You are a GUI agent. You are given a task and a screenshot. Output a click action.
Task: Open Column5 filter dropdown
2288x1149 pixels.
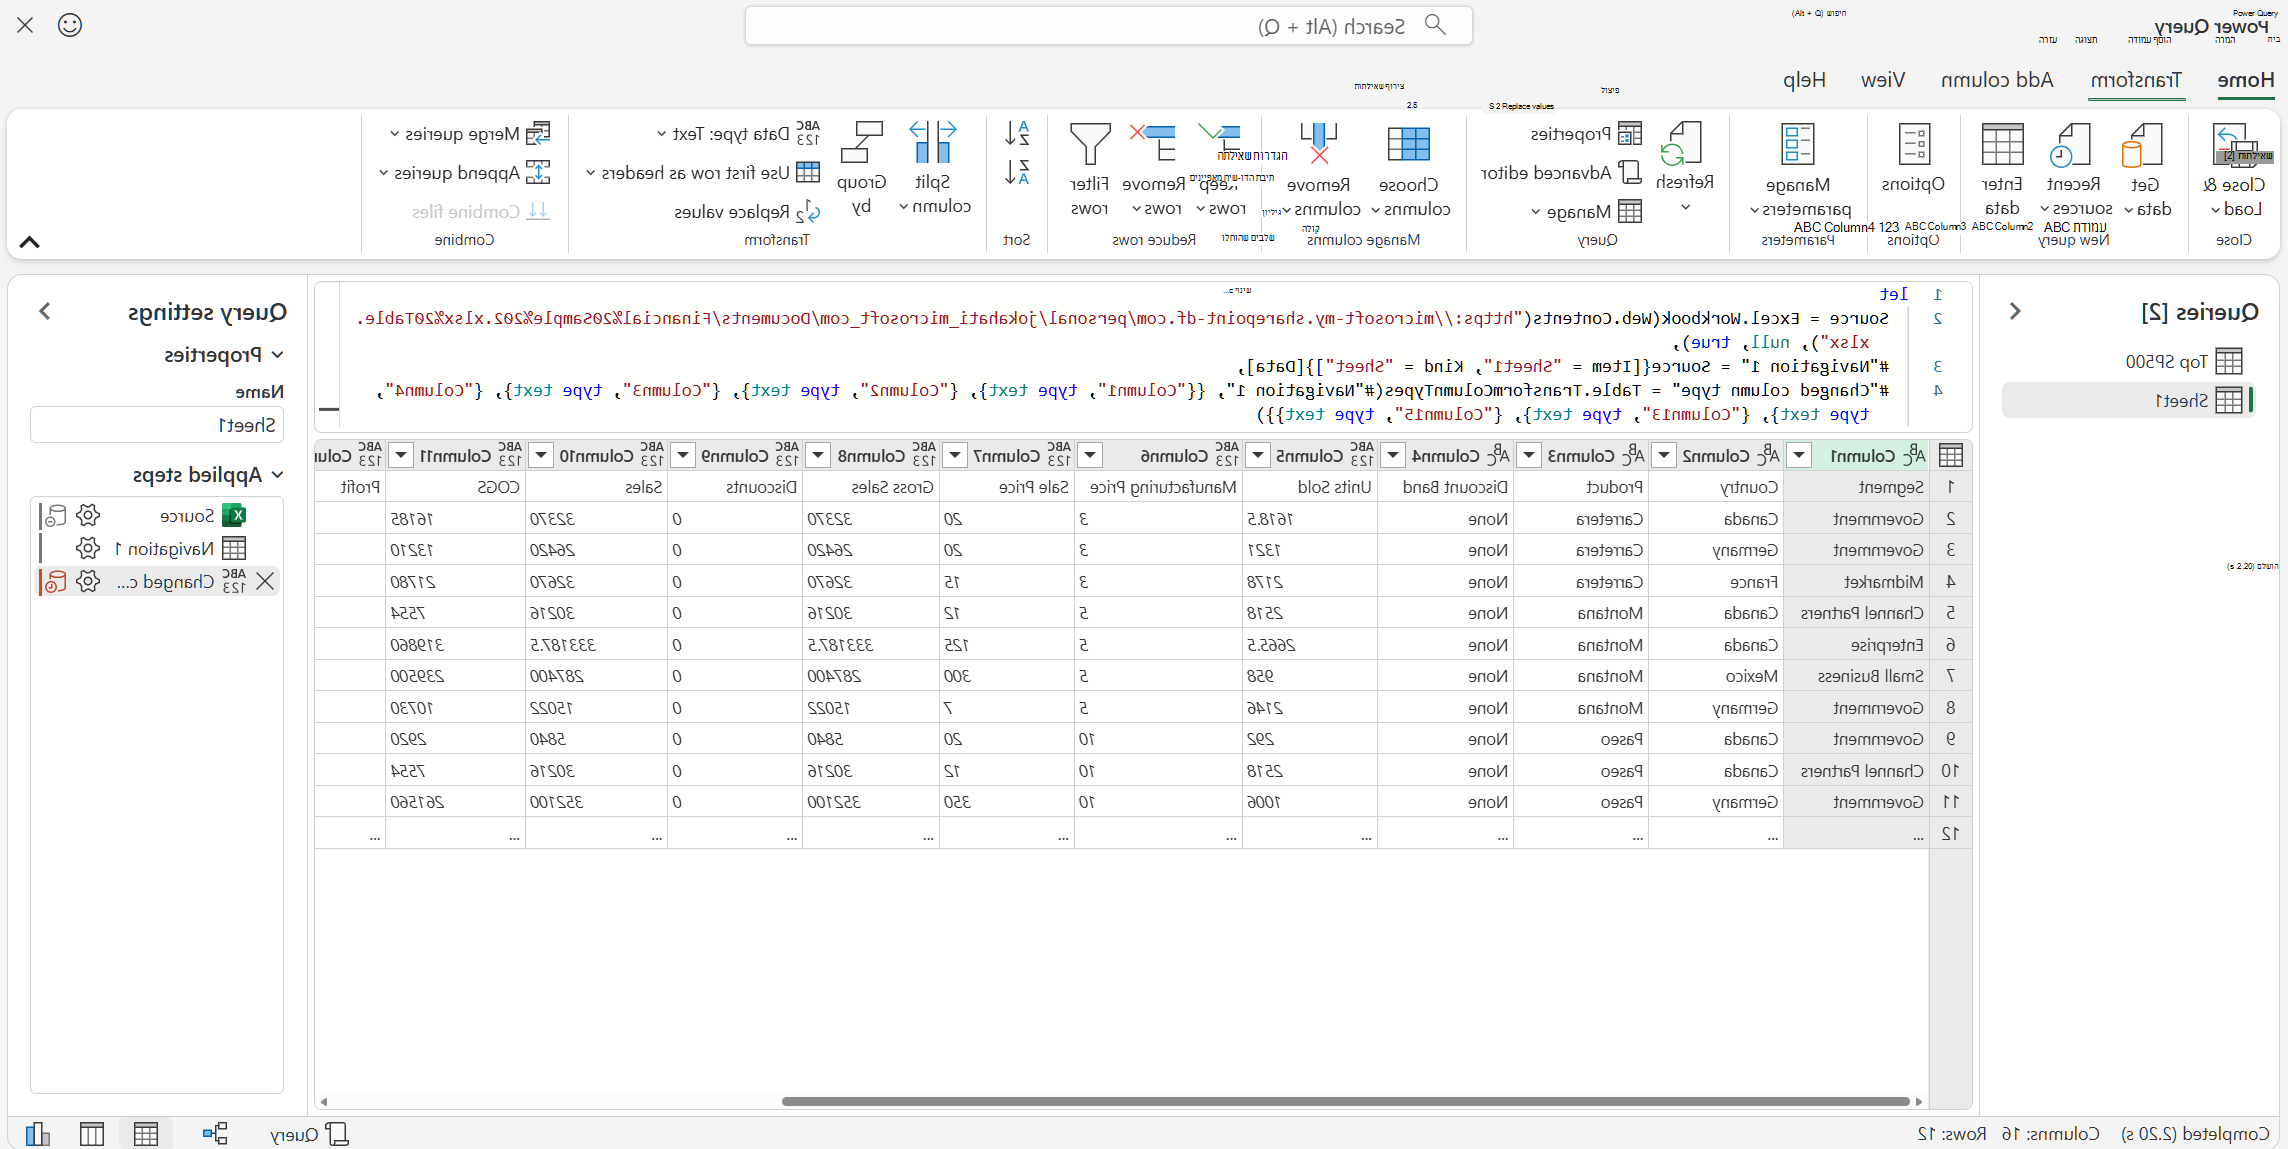pyautogui.click(x=1258, y=456)
